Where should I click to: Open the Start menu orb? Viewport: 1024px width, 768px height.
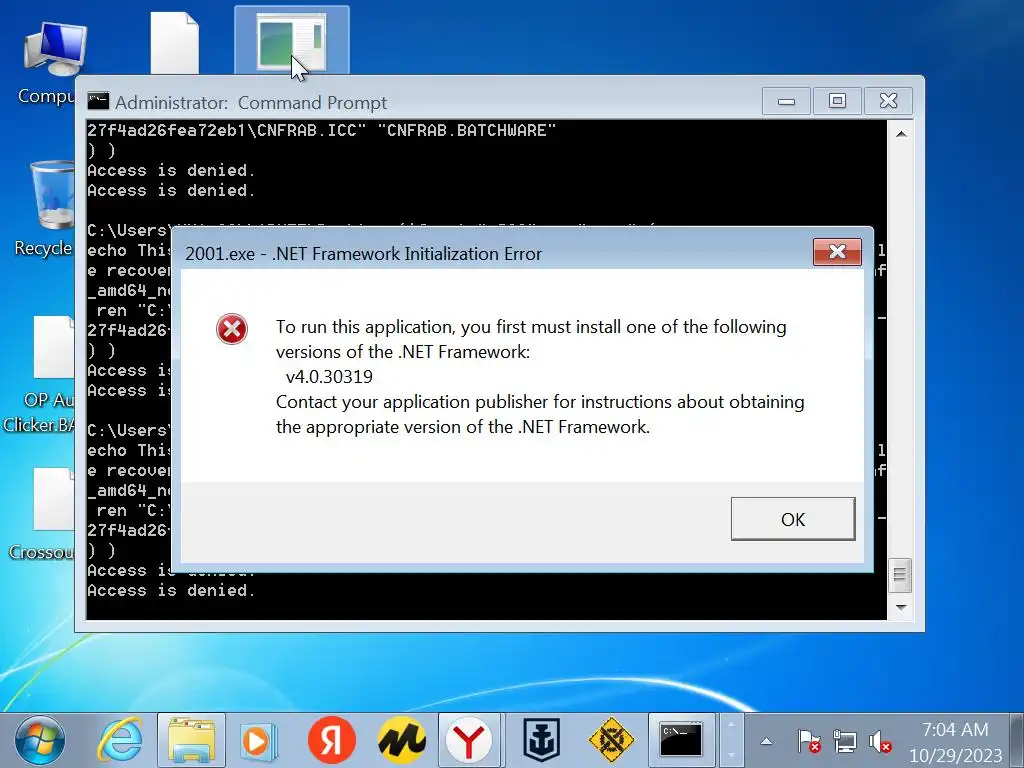pos(40,741)
